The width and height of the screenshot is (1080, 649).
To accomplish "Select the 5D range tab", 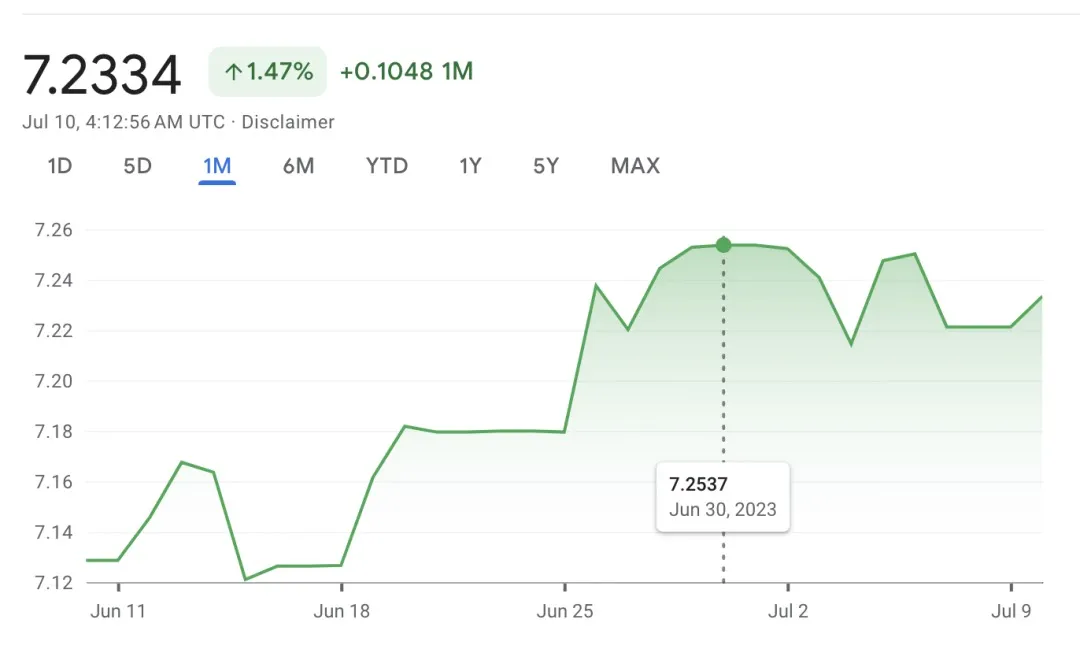I will pos(137,166).
